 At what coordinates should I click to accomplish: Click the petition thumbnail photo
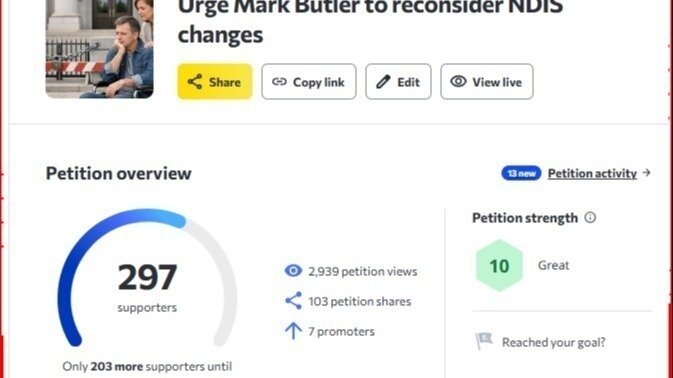coord(100,49)
